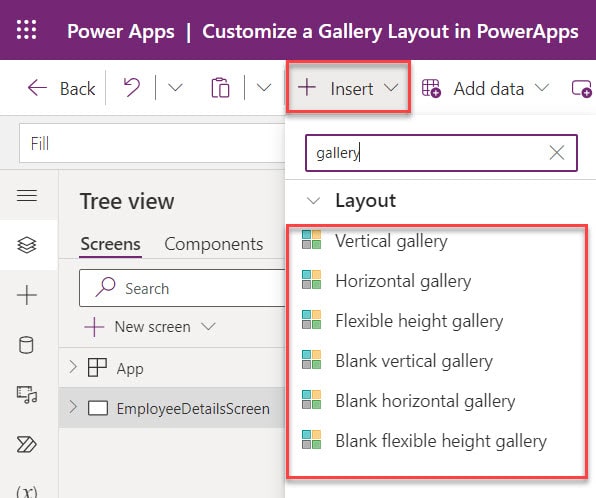Undo the last action
This screenshot has width=596, height=498.
[132, 88]
